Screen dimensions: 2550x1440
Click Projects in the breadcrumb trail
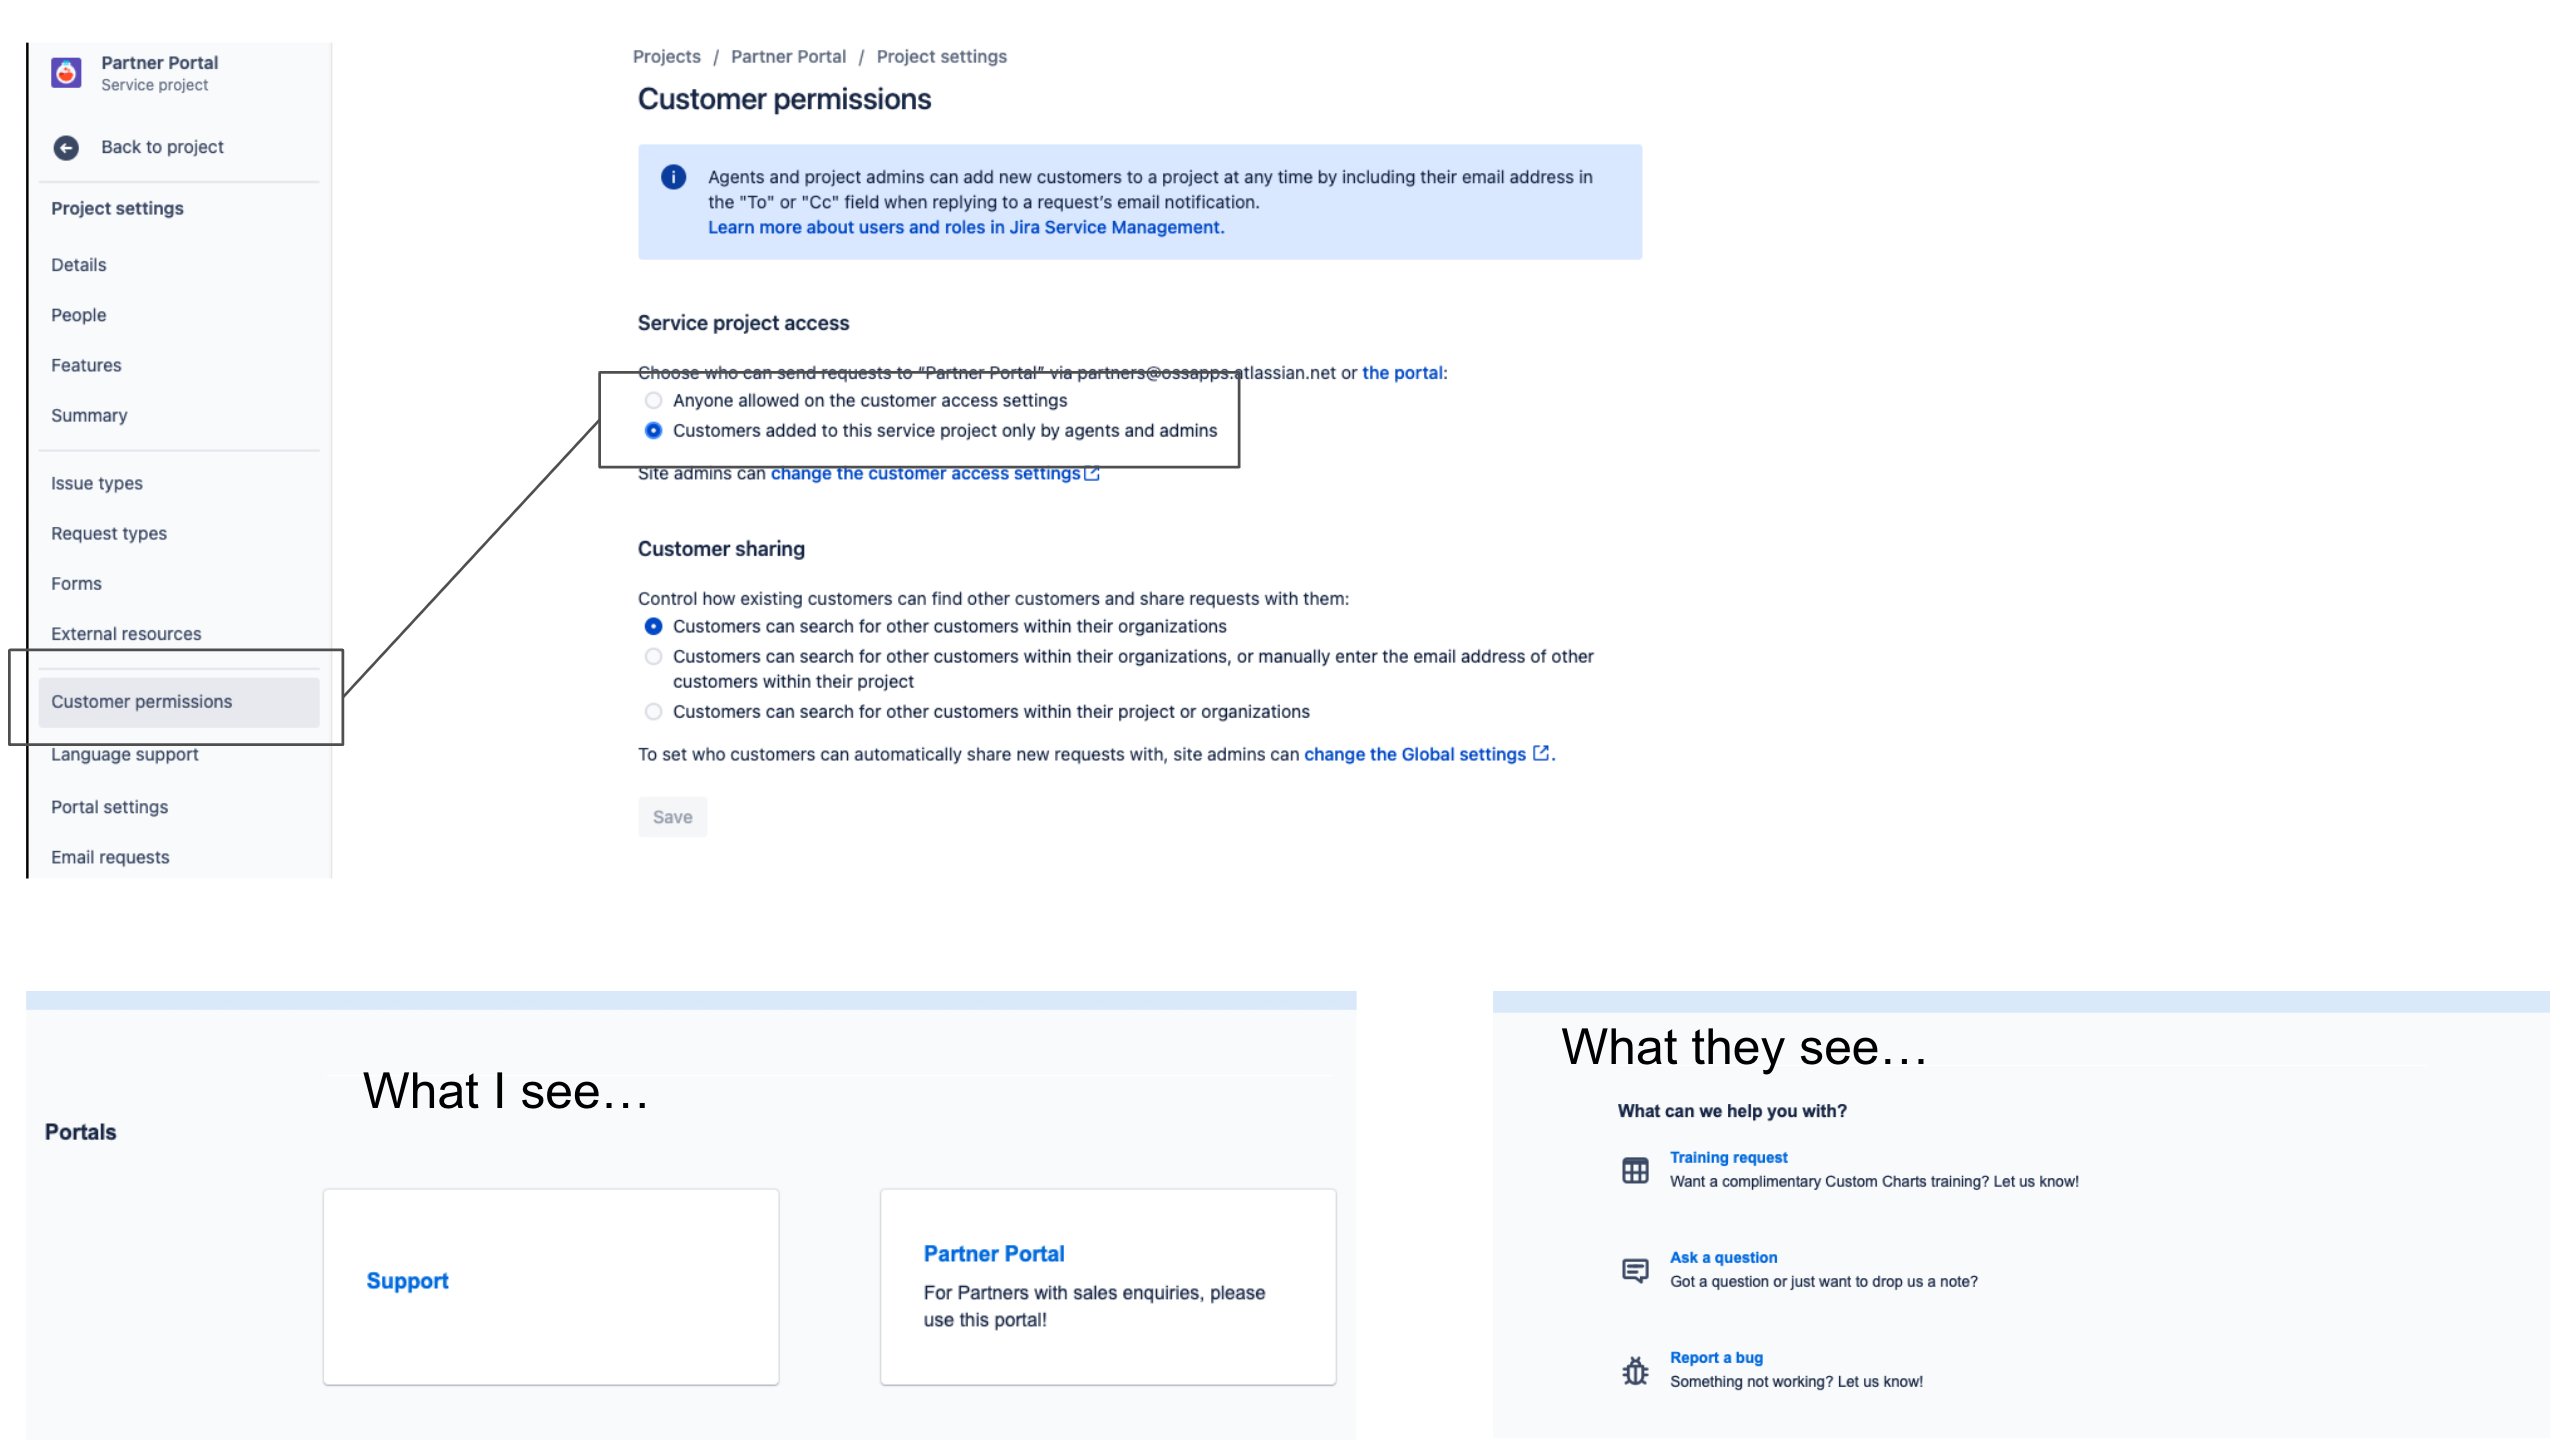[666, 56]
